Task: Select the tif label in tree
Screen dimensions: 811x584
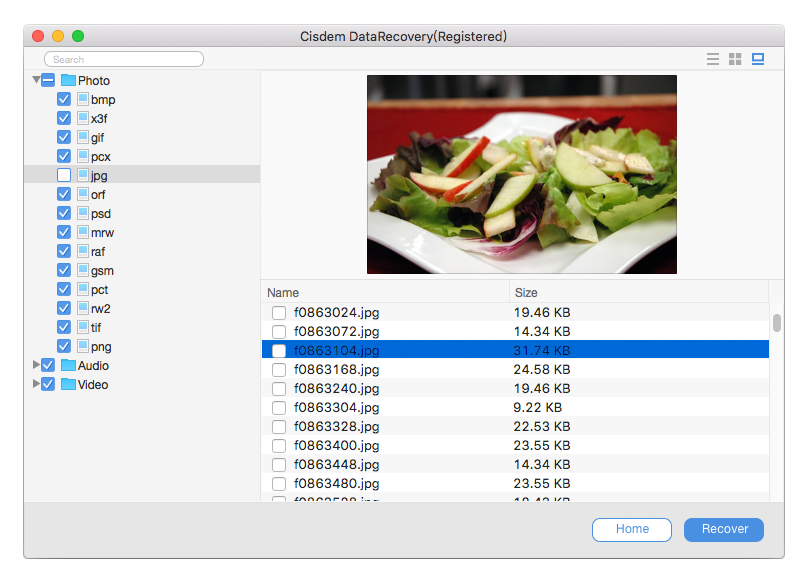Action: [96, 327]
